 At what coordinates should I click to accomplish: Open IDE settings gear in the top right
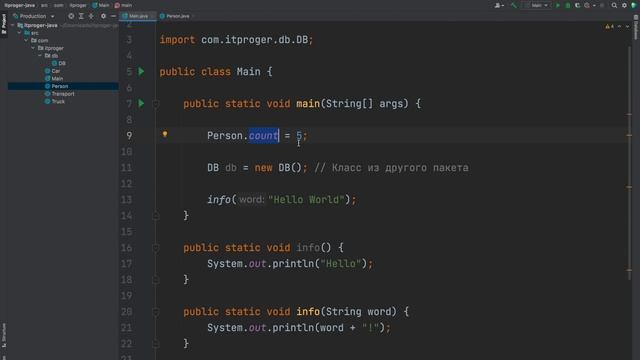[x=624, y=5]
